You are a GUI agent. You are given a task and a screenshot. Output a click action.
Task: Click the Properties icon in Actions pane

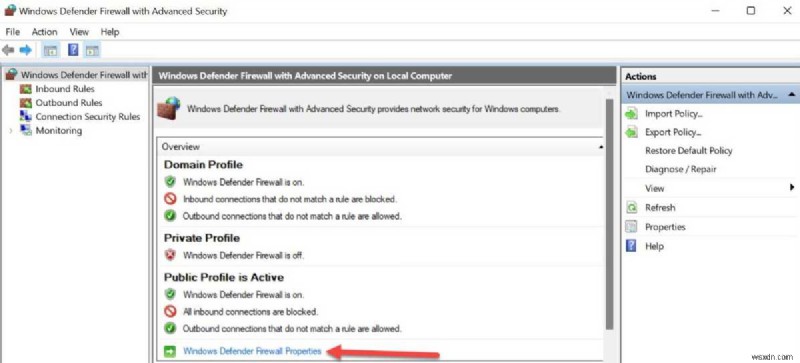coord(632,227)
